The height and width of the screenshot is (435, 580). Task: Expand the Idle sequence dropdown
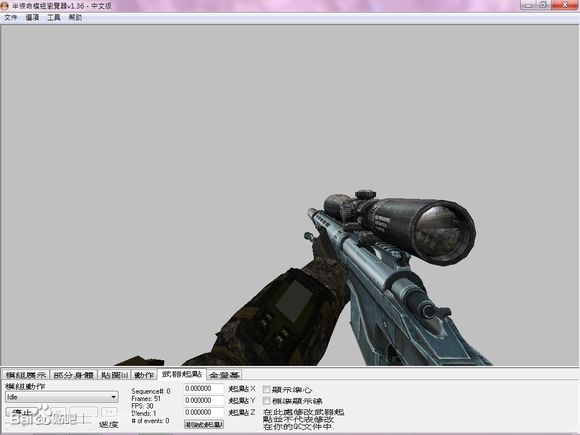click(x=62, y=397)
